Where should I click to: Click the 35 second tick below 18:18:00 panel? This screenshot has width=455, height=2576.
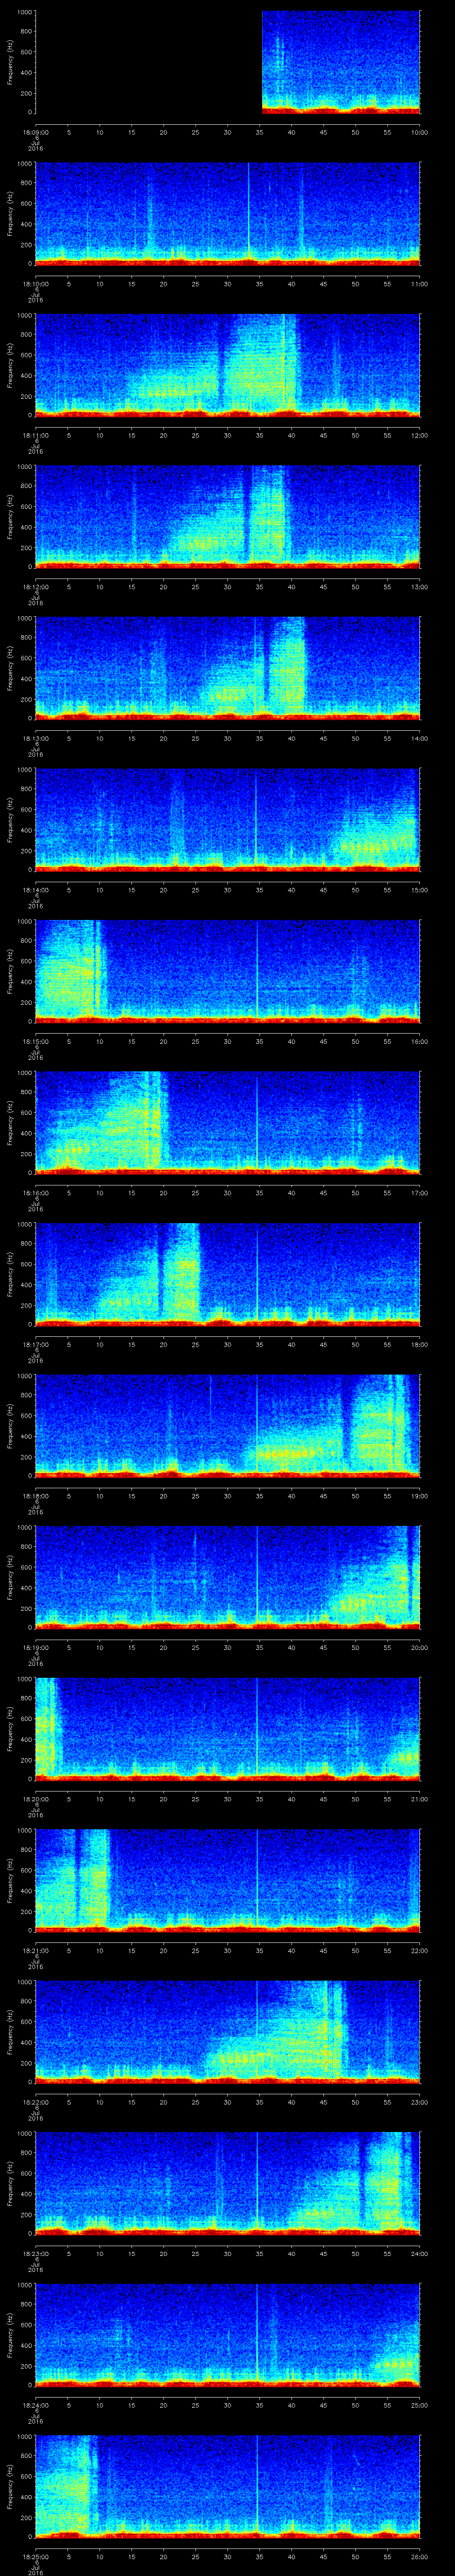260,1495
